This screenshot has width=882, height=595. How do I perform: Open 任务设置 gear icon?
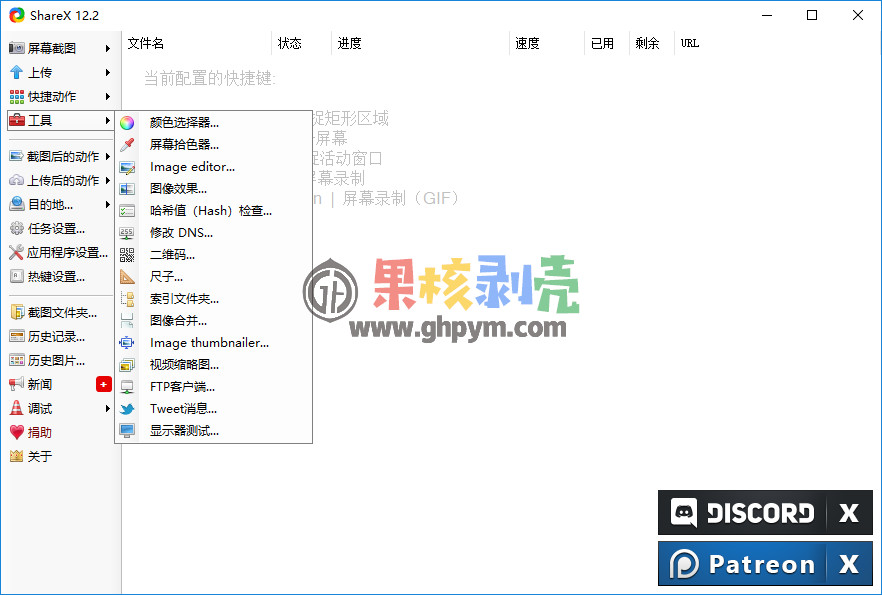(17, 228)
